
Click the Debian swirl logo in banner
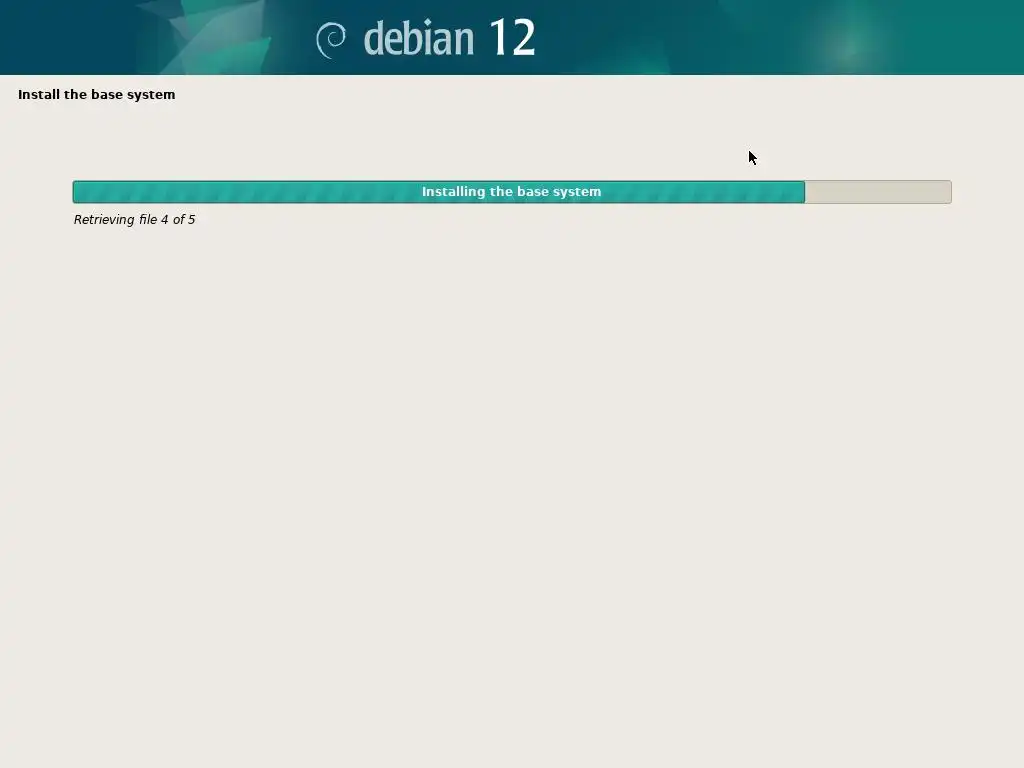point(331,40)
